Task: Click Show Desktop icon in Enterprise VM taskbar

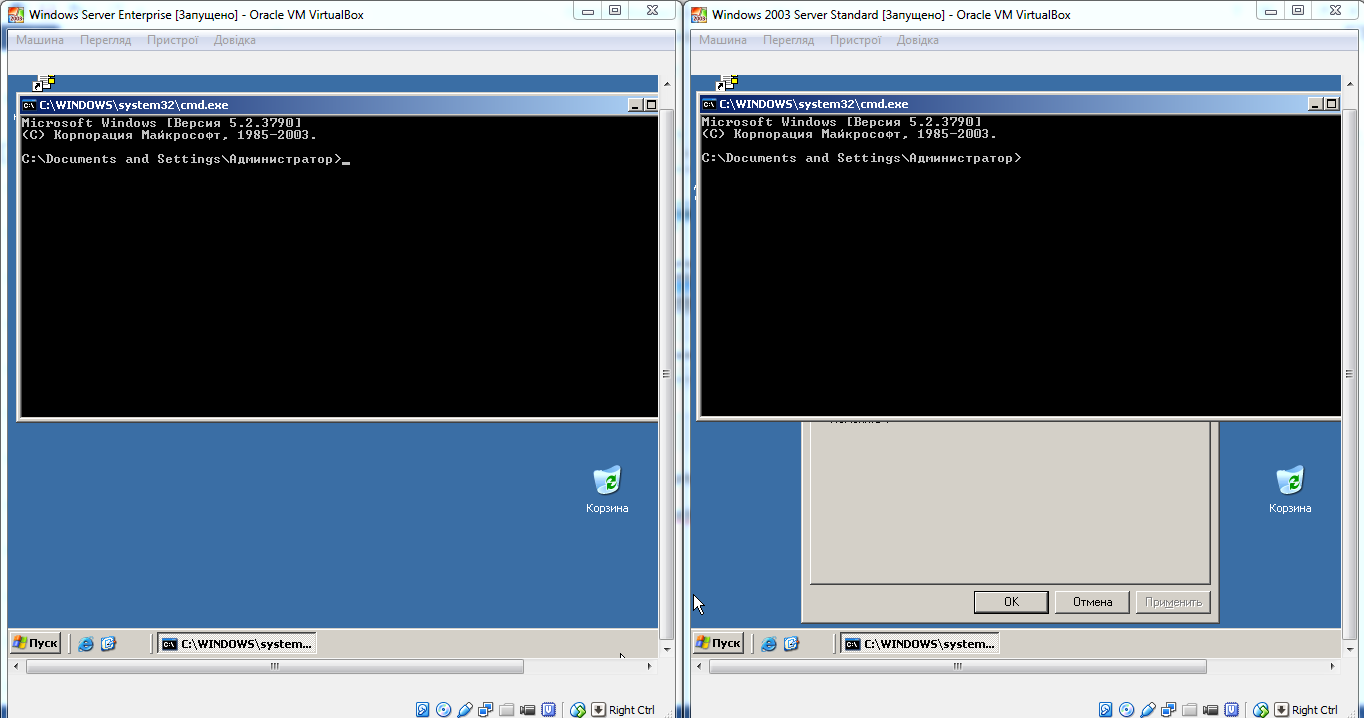Action: coord(108,644)
